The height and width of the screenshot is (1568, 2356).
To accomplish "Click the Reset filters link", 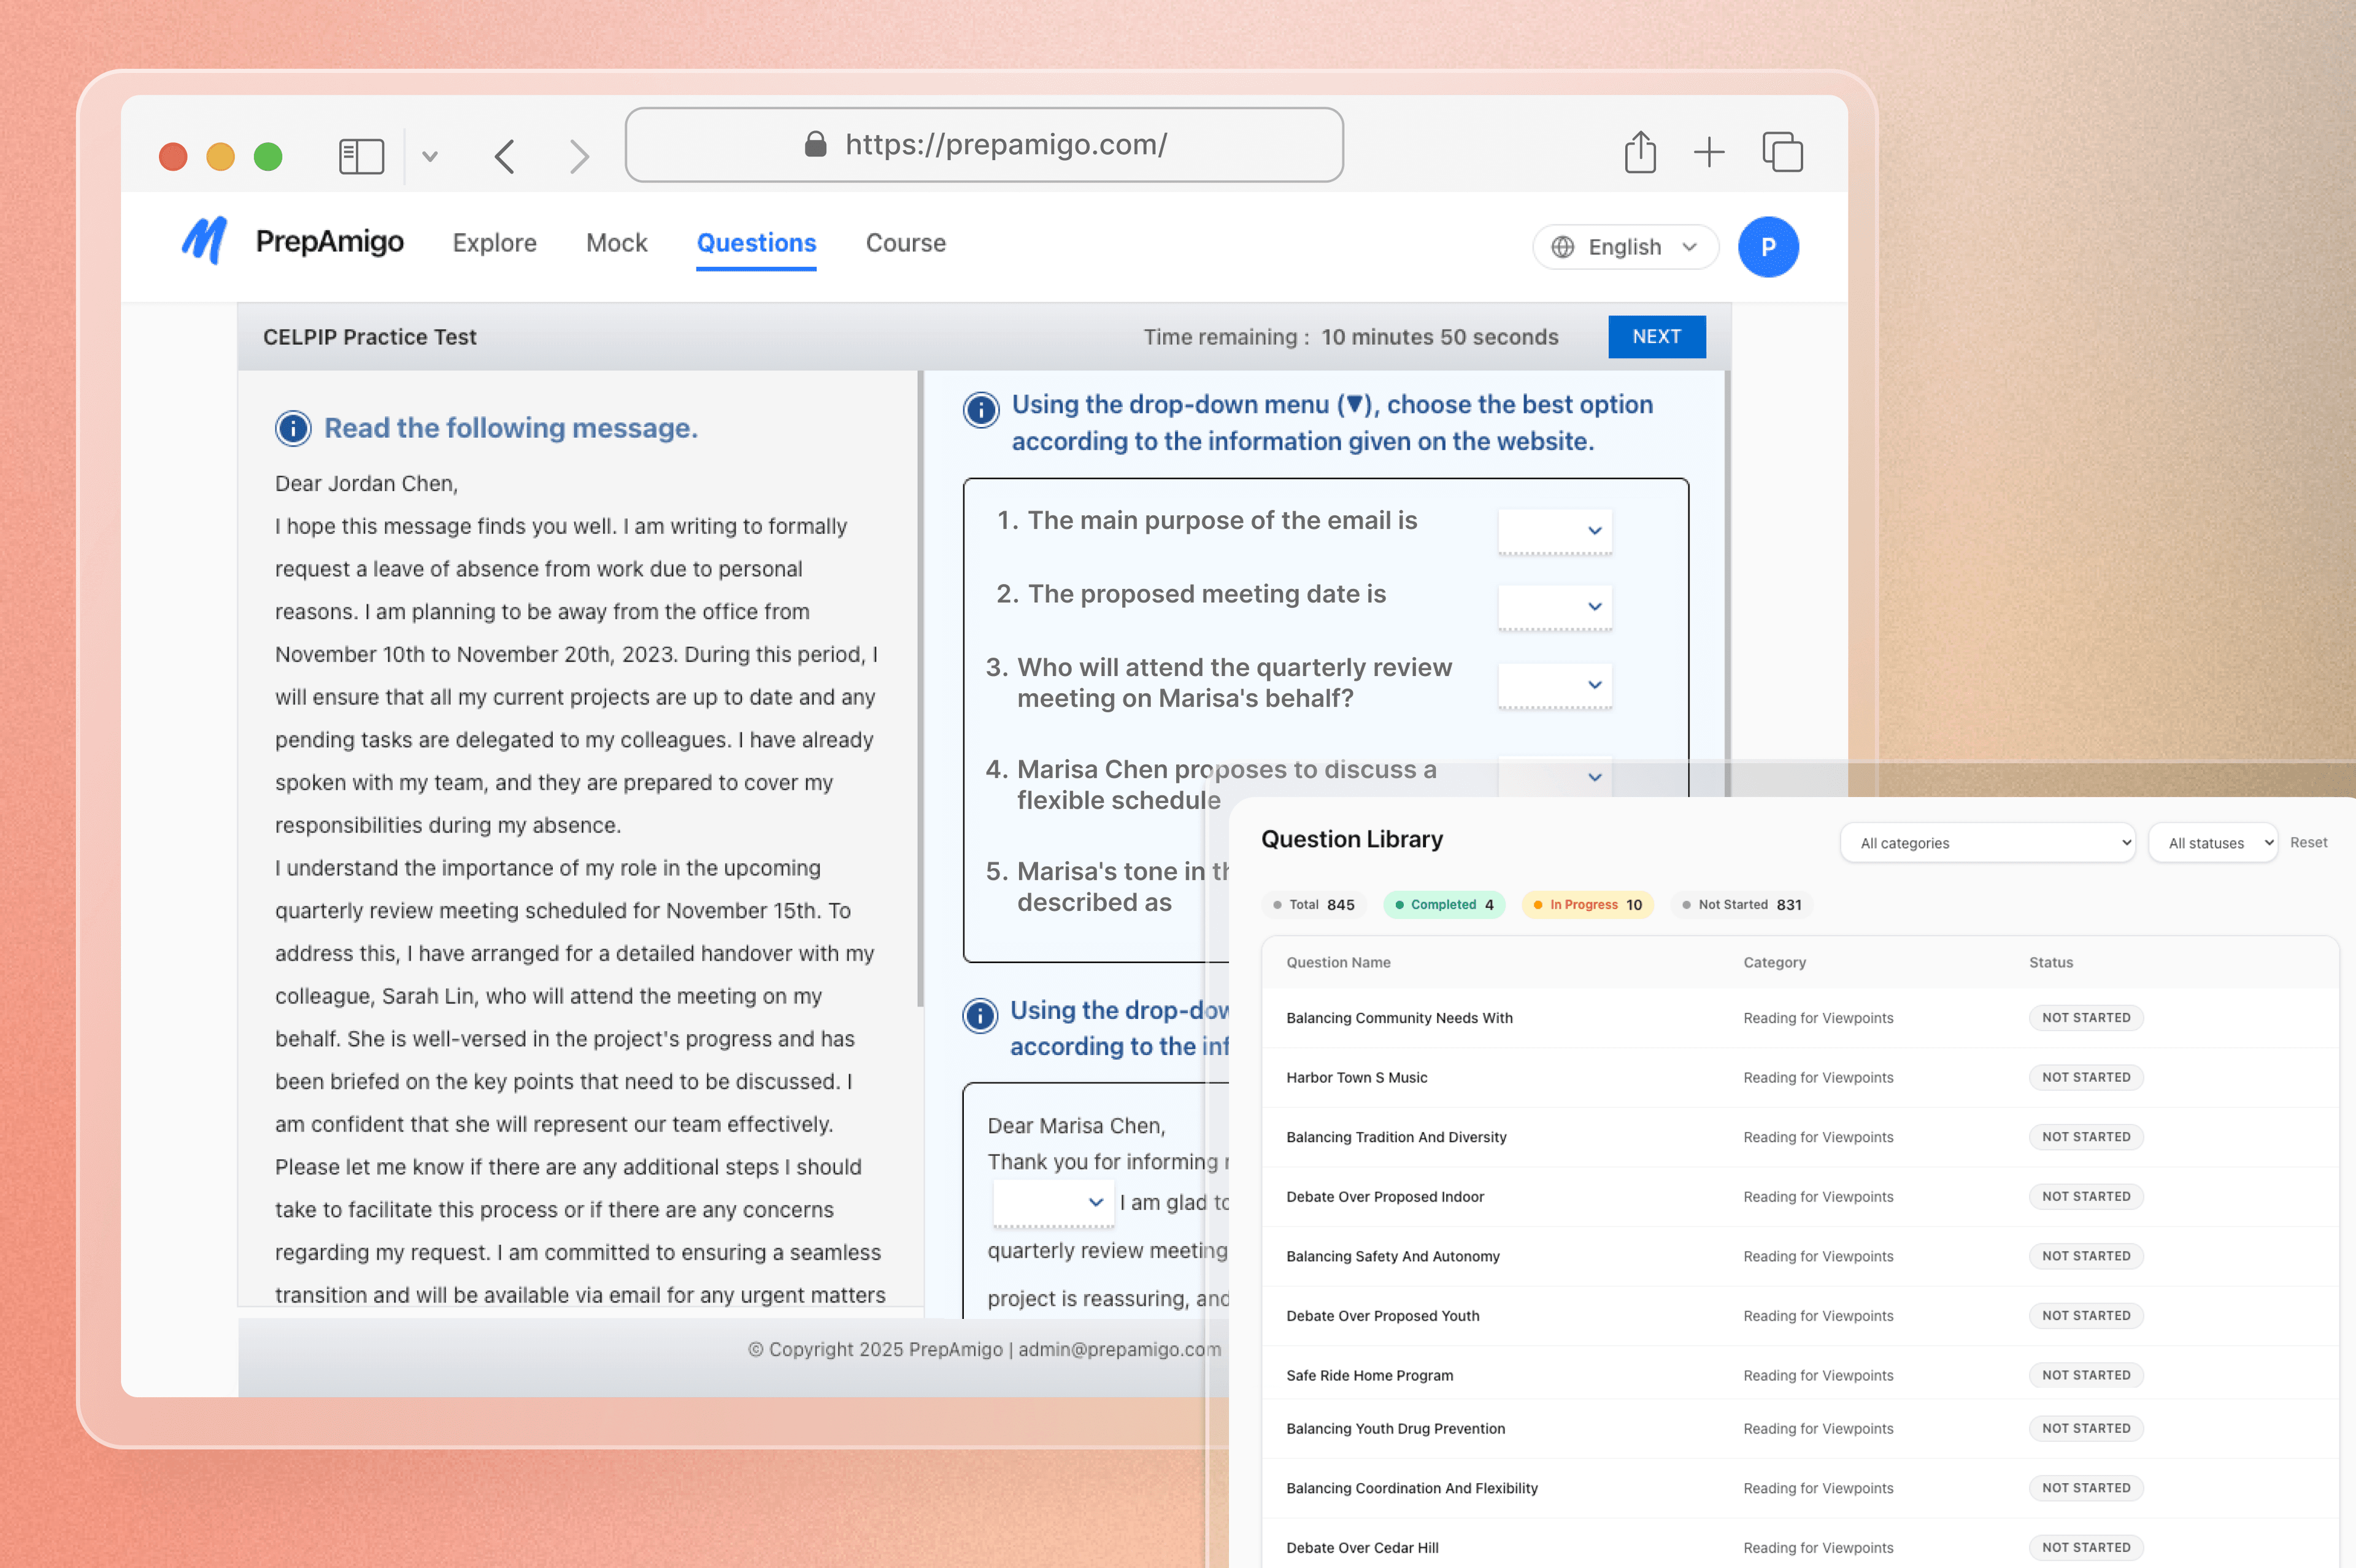I will click(x=2308, y=843).
